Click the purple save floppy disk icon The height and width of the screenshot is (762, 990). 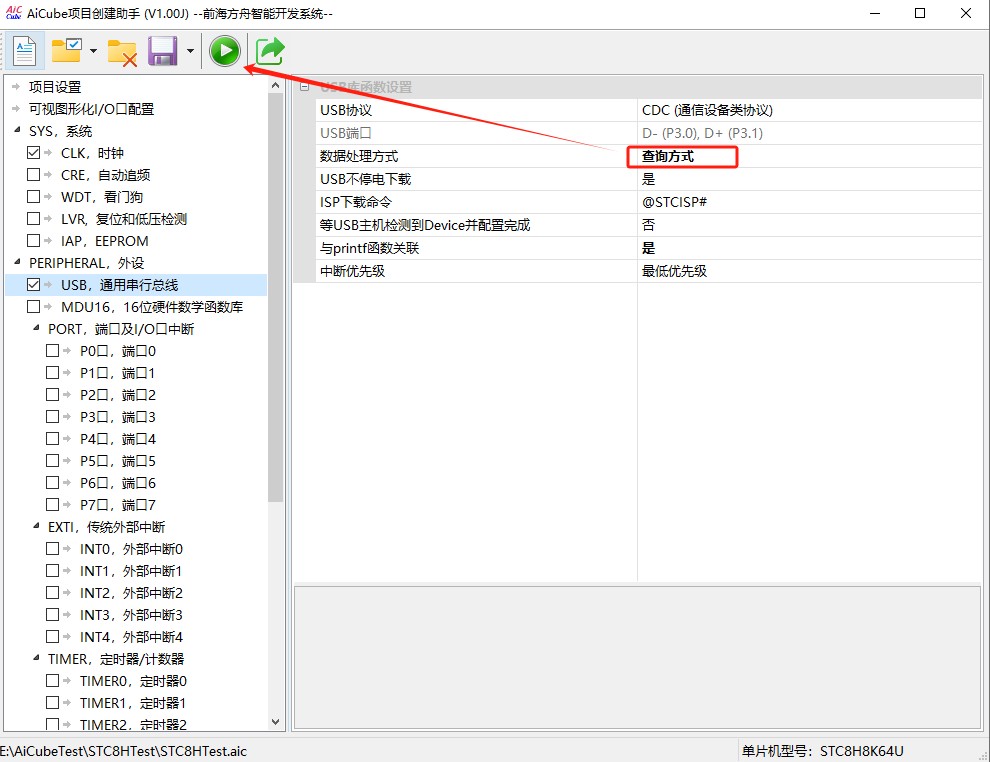(x=162, y=51)
